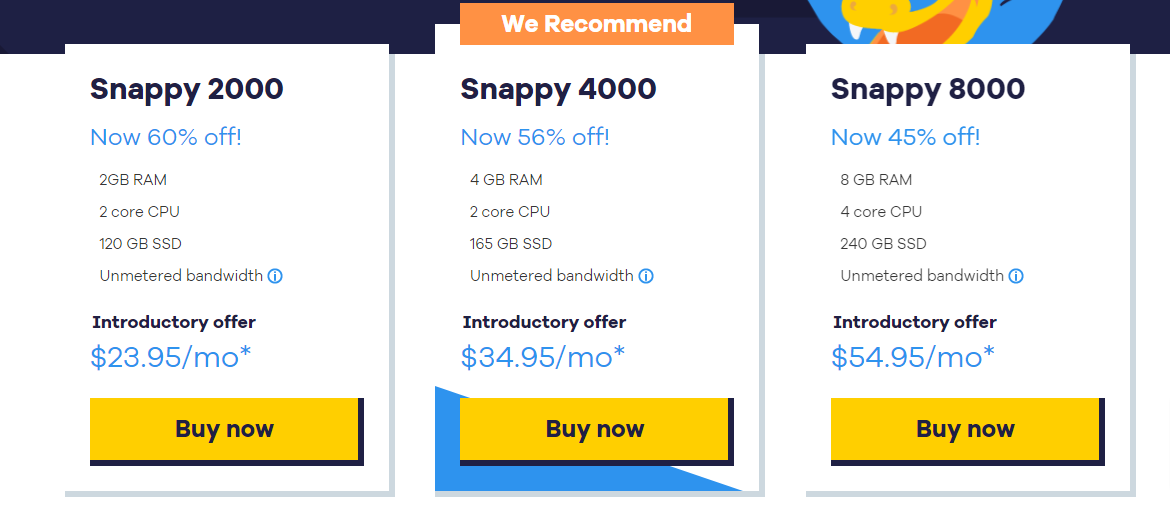
Task: Click 8 GB RAM feature line
Action: tap(876, 180)
